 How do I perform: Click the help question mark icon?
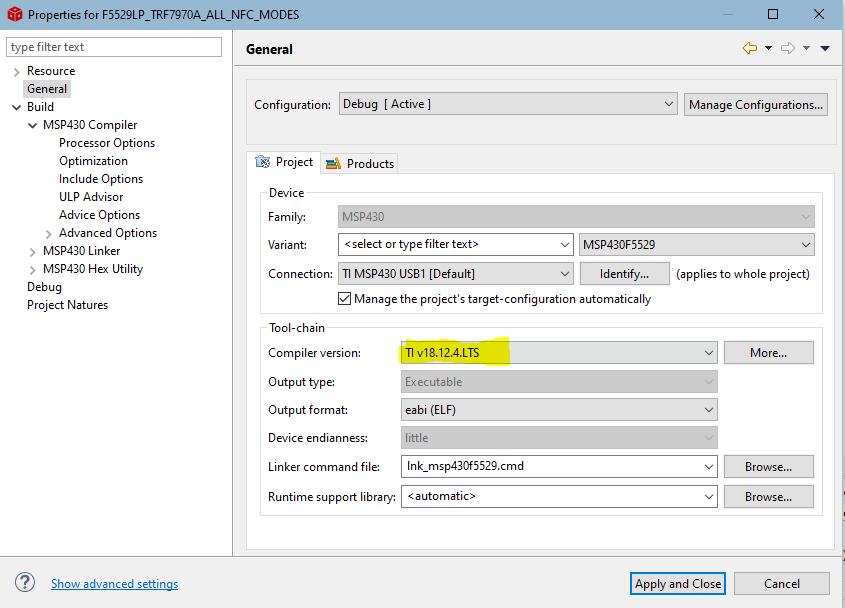25,583
